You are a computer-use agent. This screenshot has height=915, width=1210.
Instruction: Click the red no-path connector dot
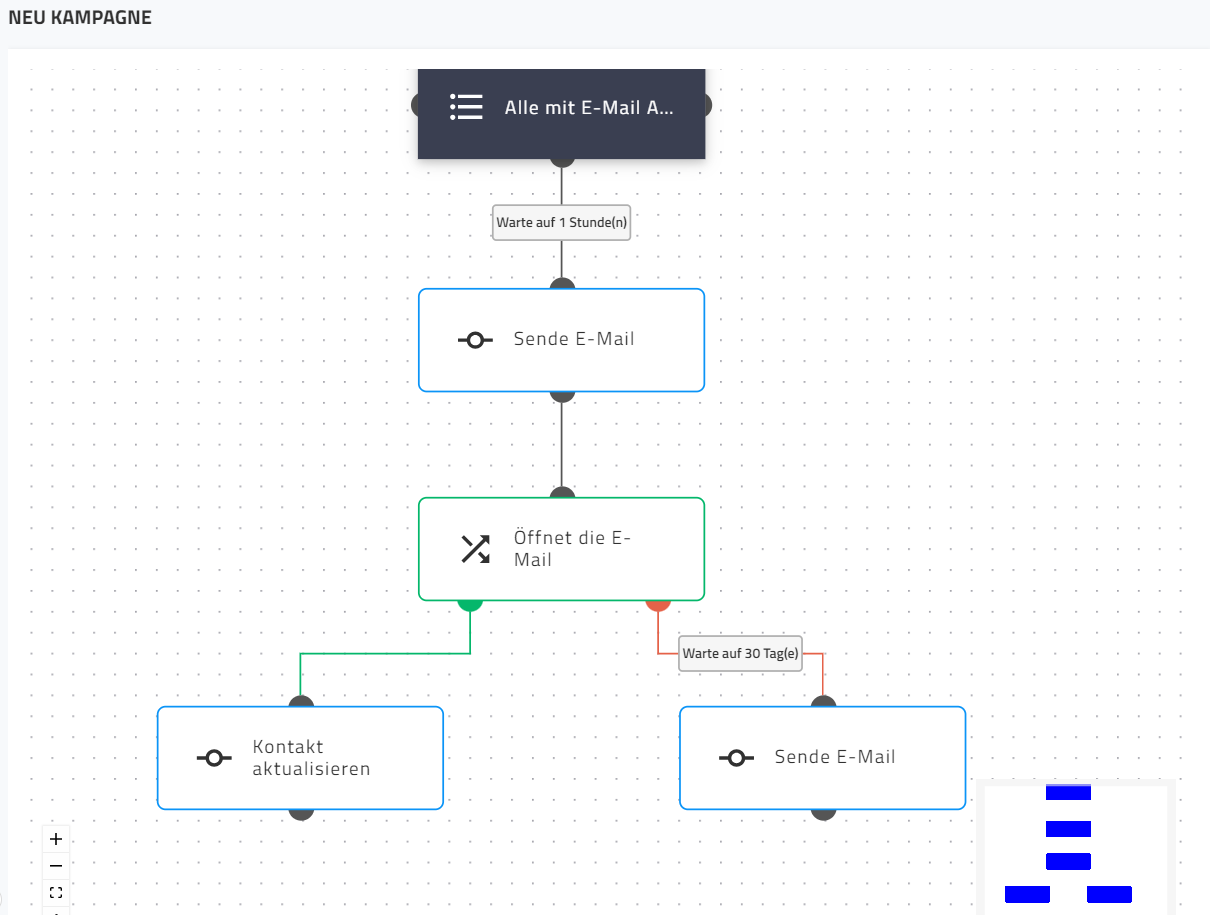coord(658,603)
